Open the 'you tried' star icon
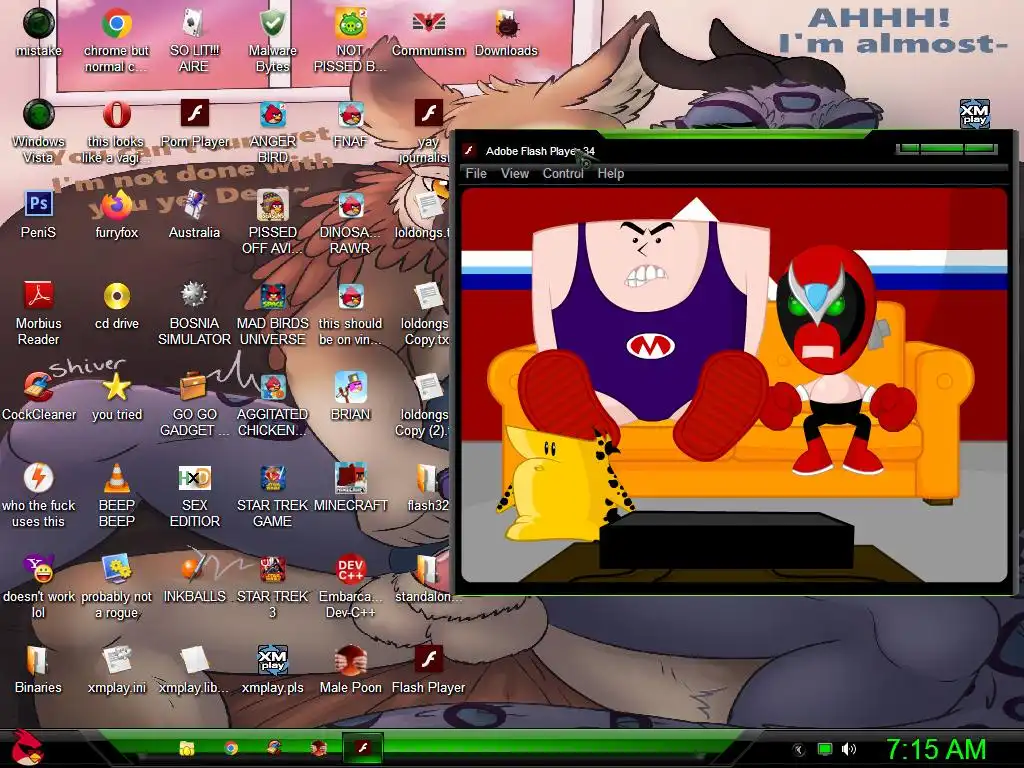 (x=116, y=396)
